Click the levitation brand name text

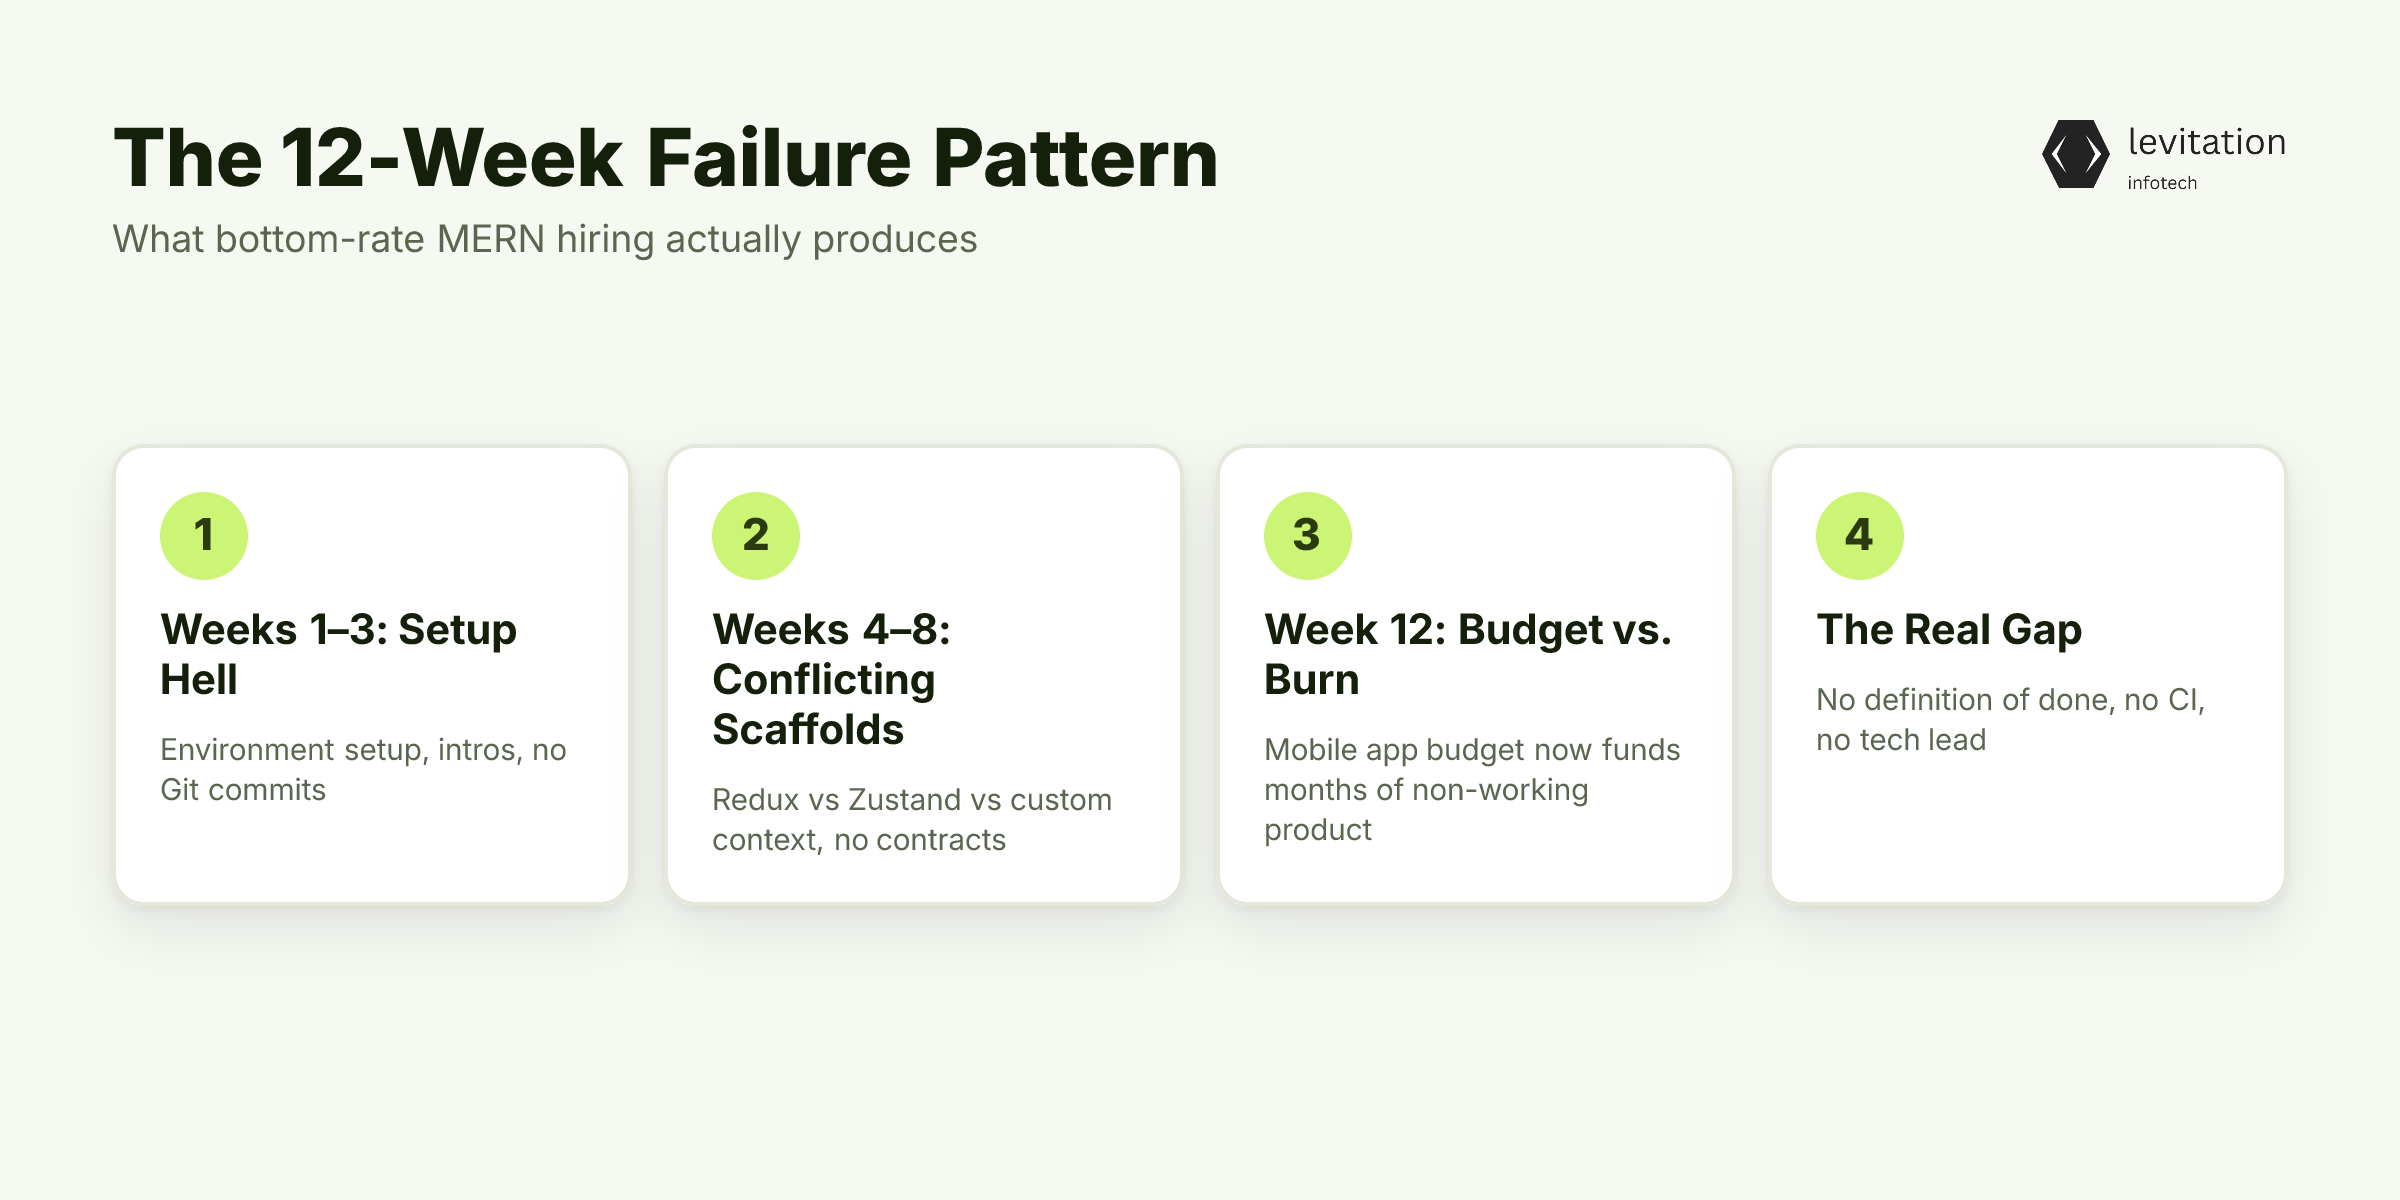coord(2207,142)
